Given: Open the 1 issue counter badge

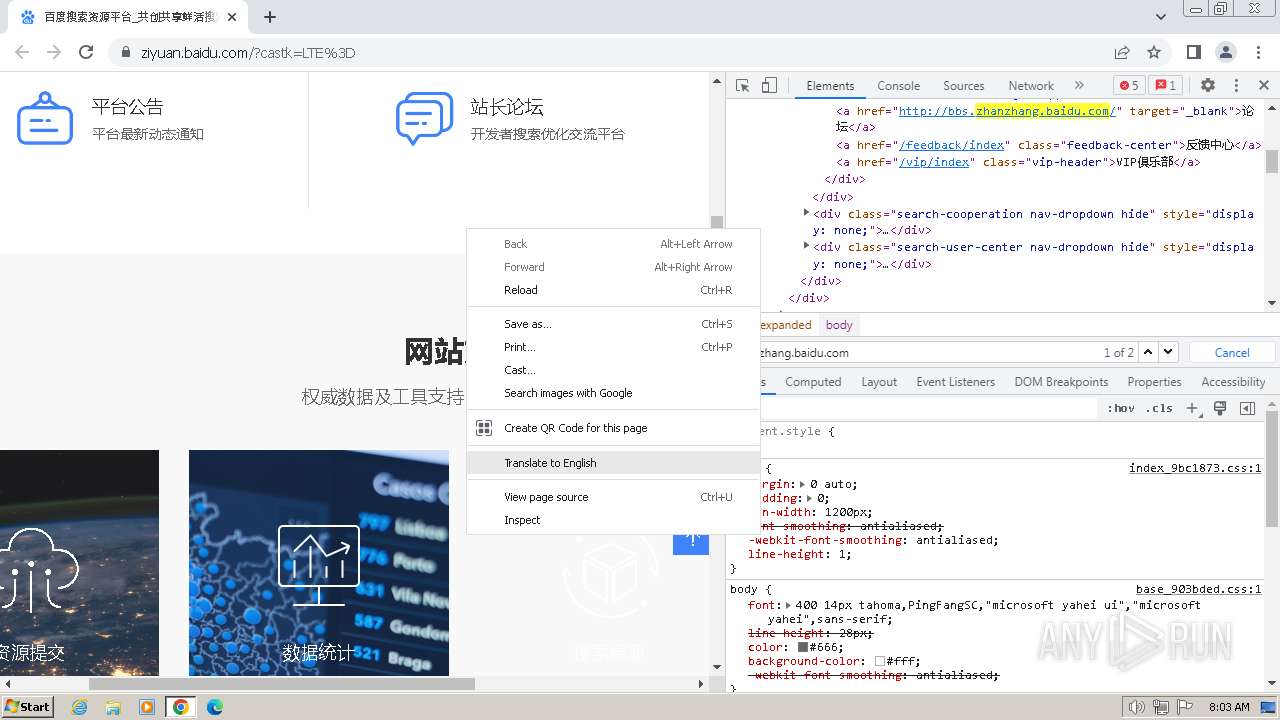Looking at the screenshot, I should 1164,86.
